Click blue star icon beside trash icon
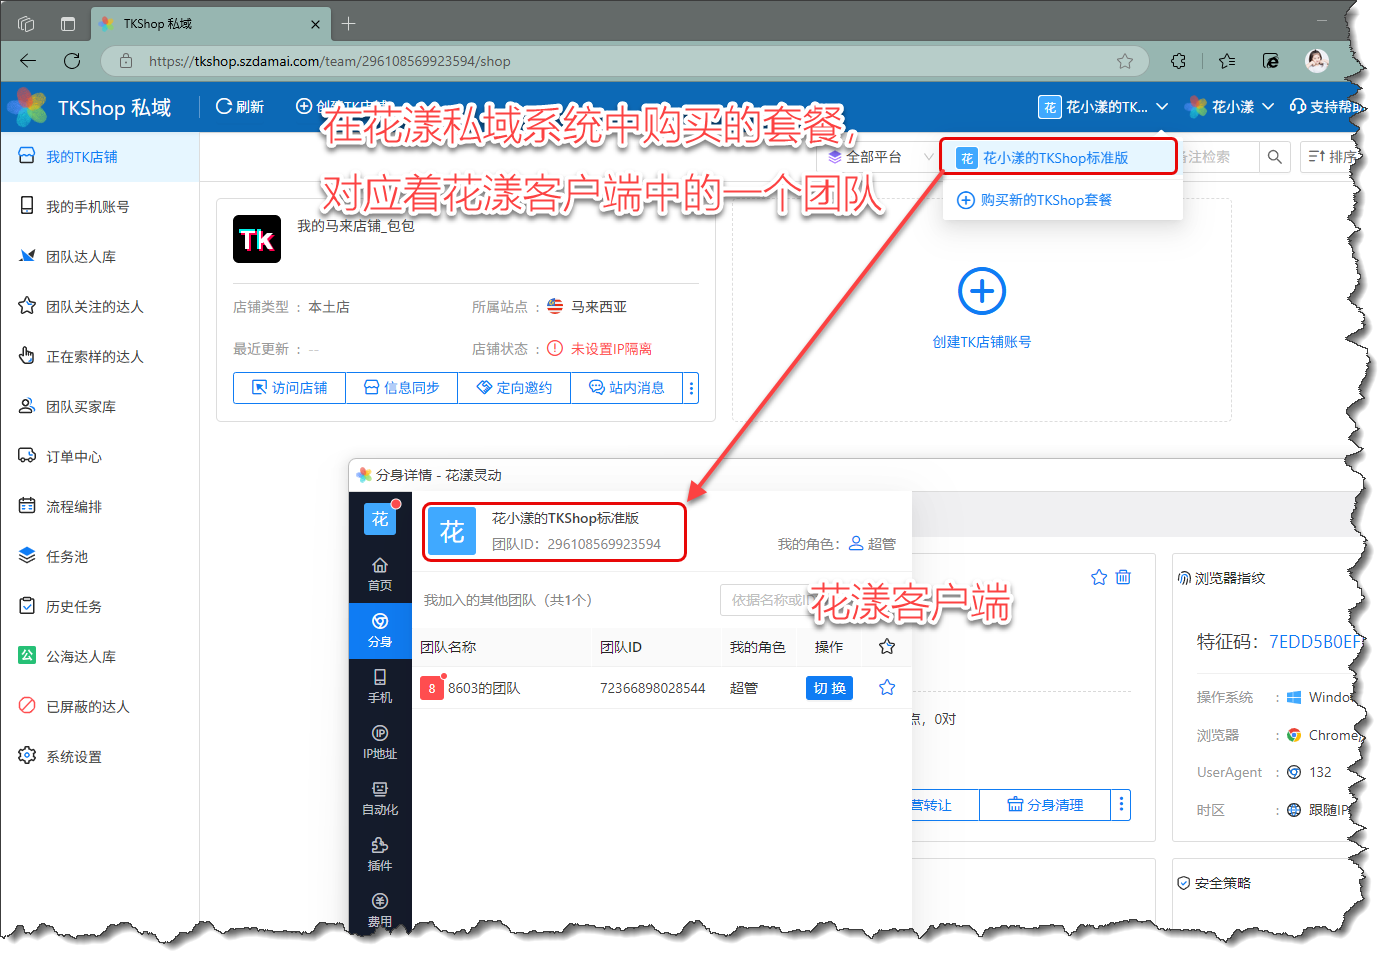The height and width of the screenshot is (964, 1391). 1099,577
